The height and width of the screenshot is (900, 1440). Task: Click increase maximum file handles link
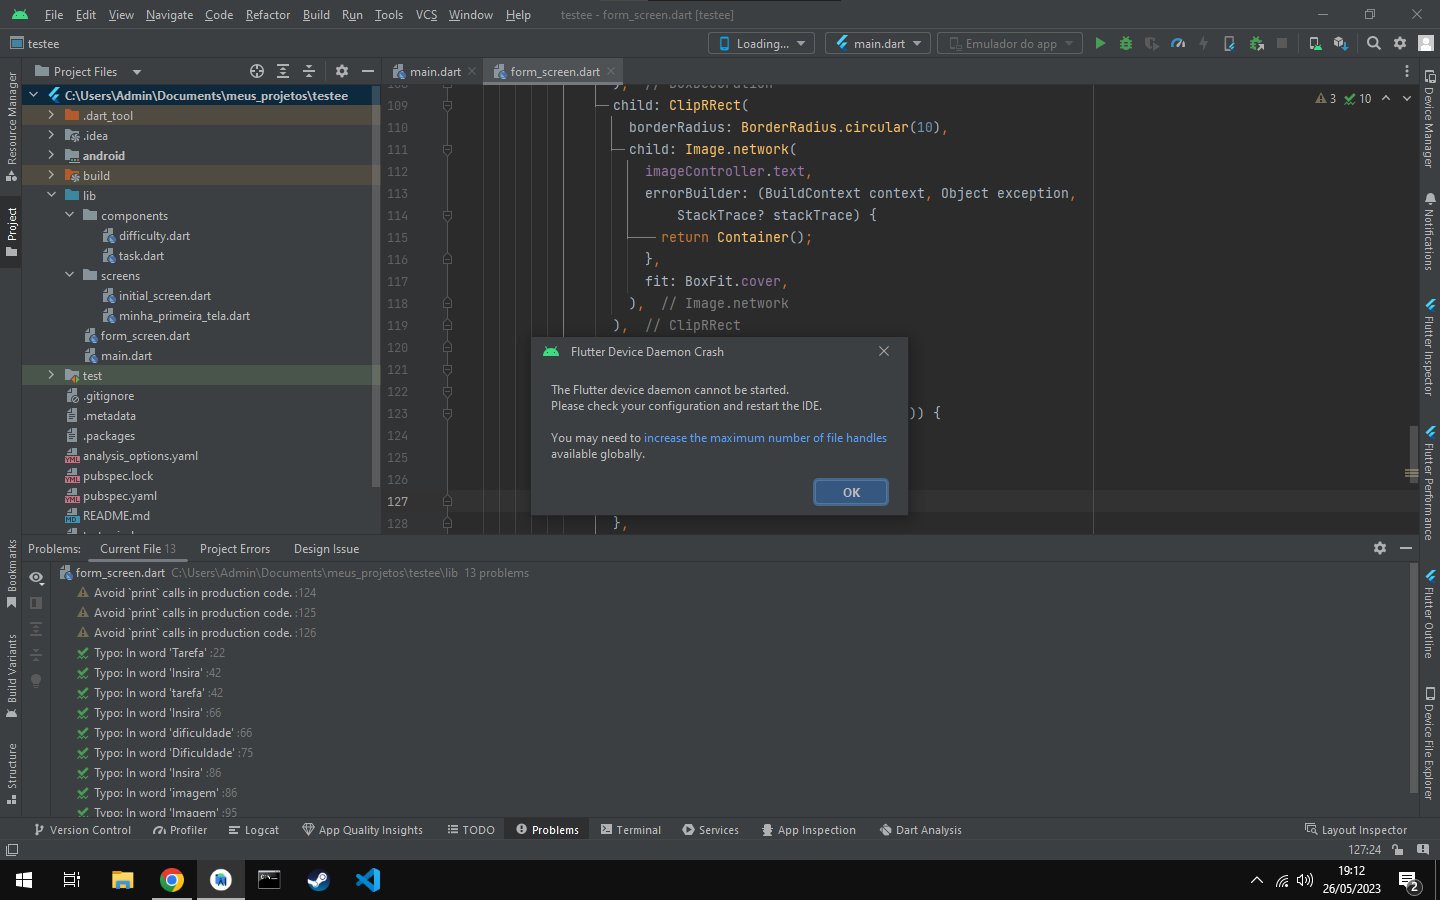click(765, 438)
